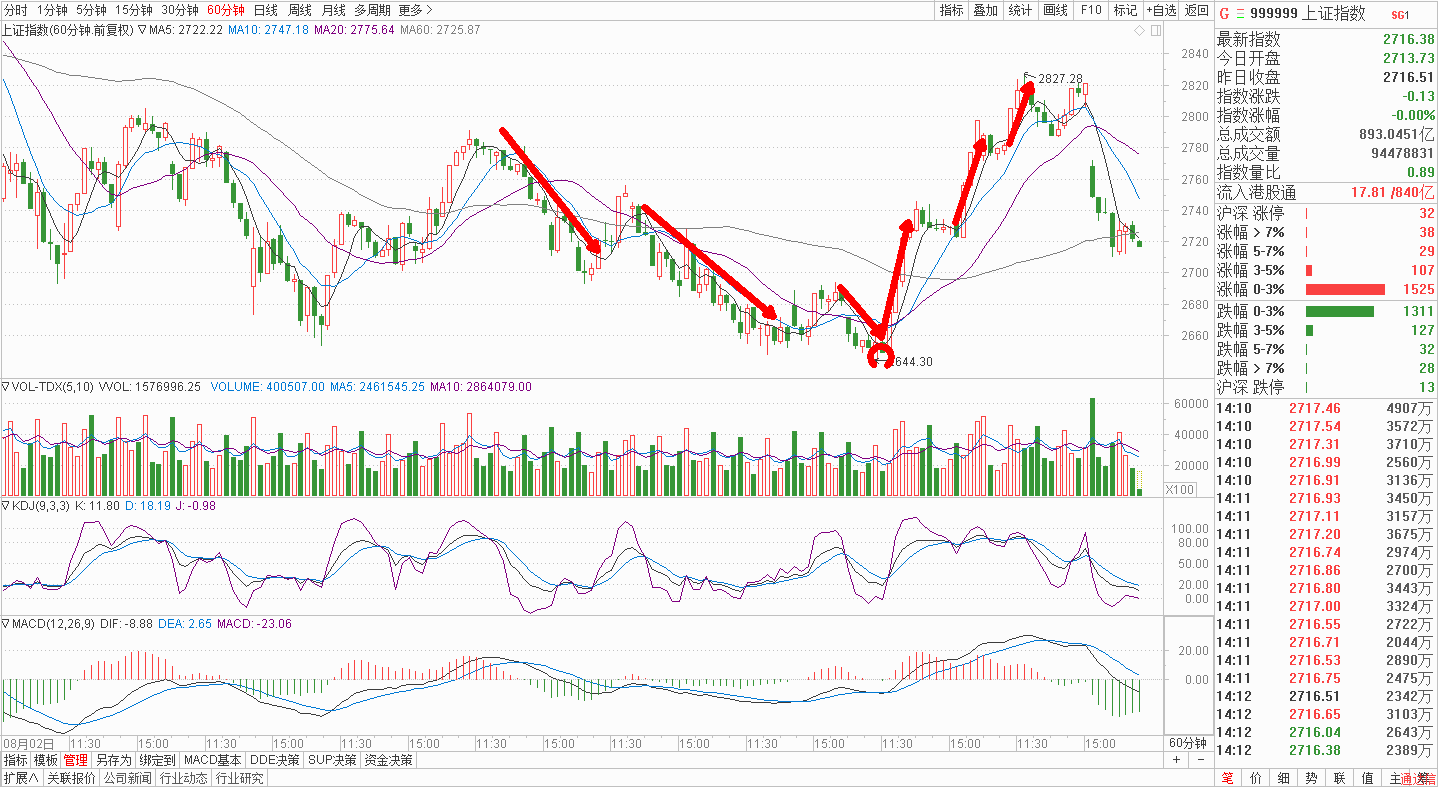Click the diamond icon above the price axis
This screenshot has height=787, width=1438.
coord(1138,31)
